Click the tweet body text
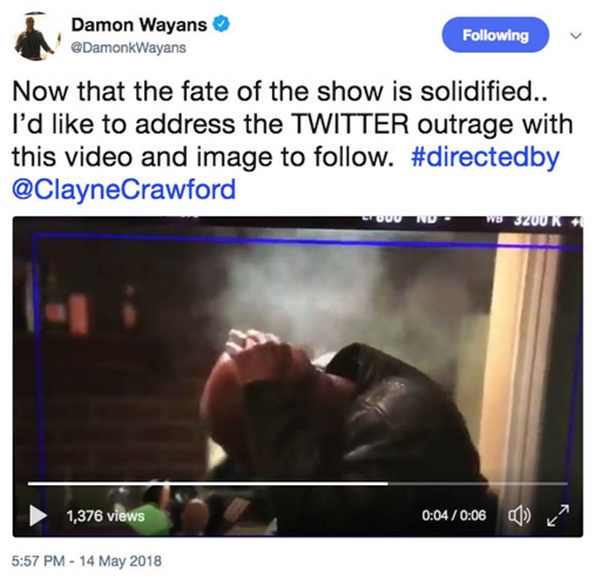This screenshot has height=584, width=600. [x=293, y=140]
